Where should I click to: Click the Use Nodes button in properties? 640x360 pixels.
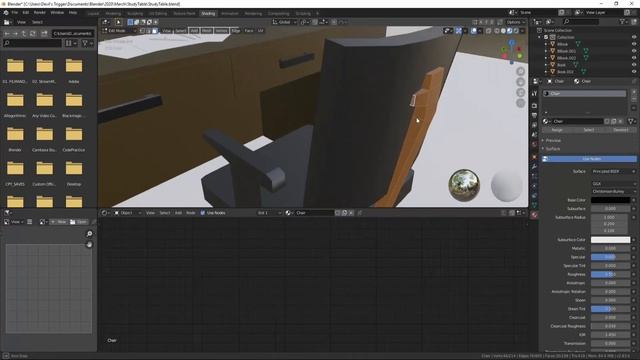589,159
